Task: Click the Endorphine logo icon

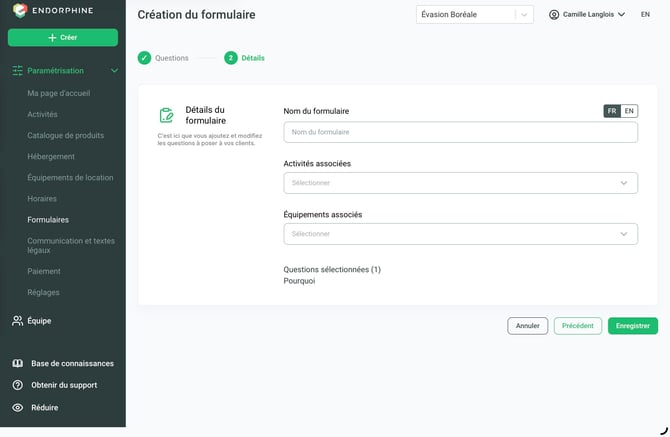Action: click(x=20, y=10)
